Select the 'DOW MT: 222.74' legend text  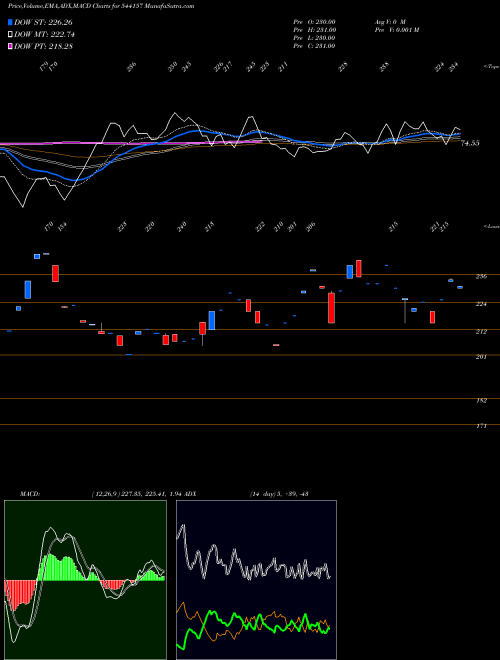[x=44, y=35]
